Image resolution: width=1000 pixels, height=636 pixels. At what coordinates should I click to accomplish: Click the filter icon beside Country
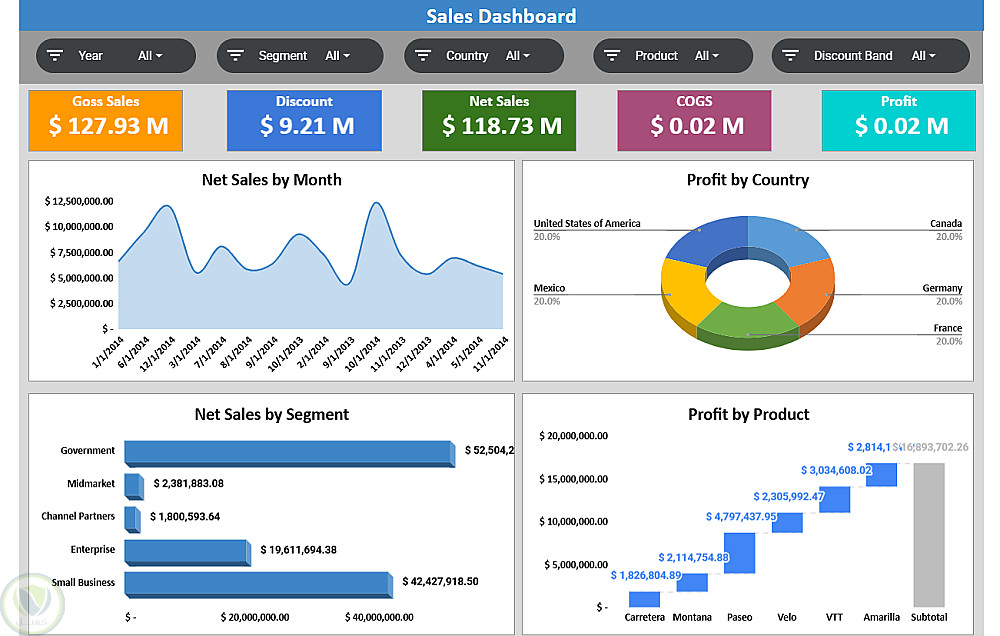coord(423,55)
